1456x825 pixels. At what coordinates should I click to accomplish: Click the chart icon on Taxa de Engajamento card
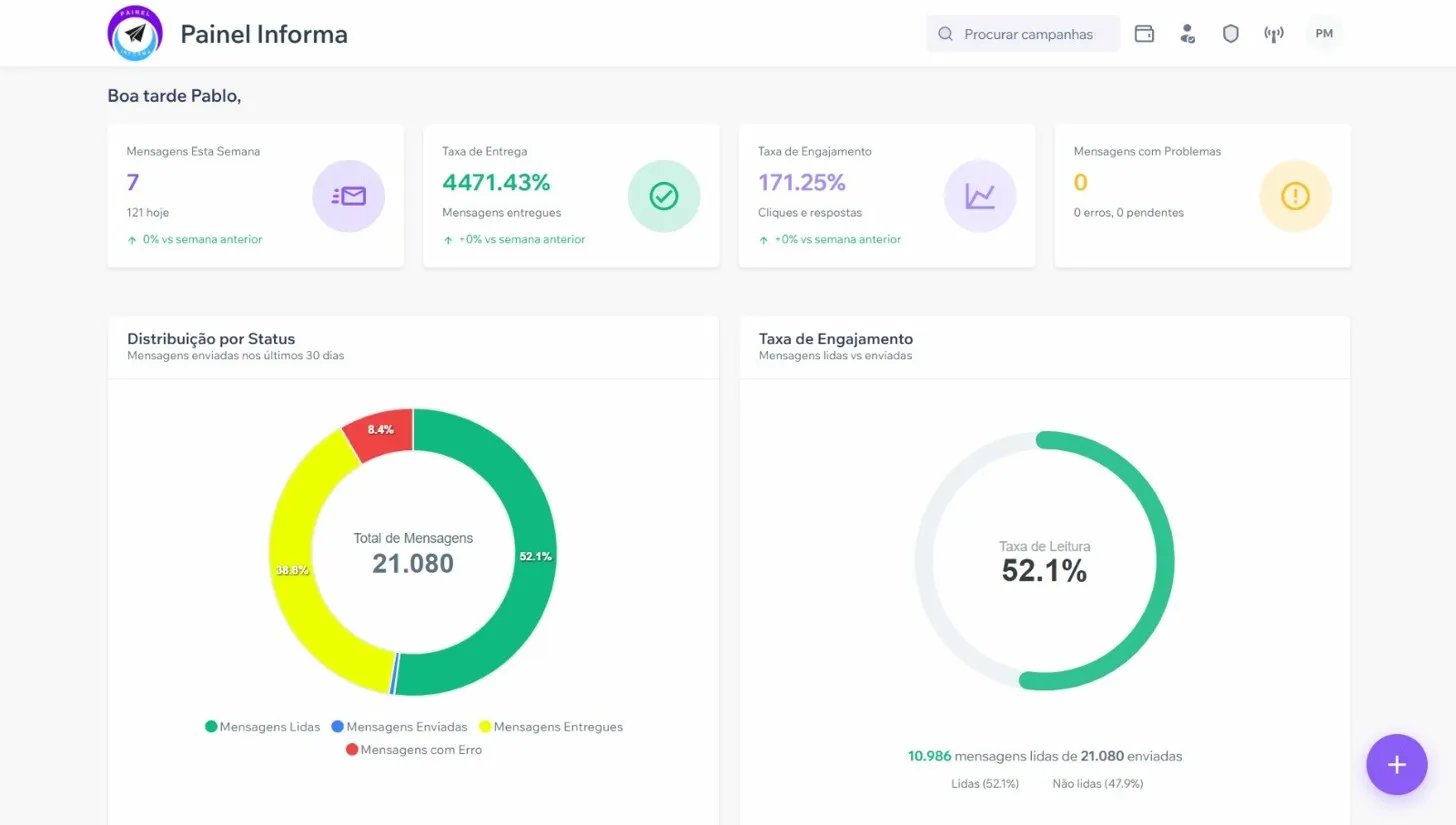[x=980, y=196]
